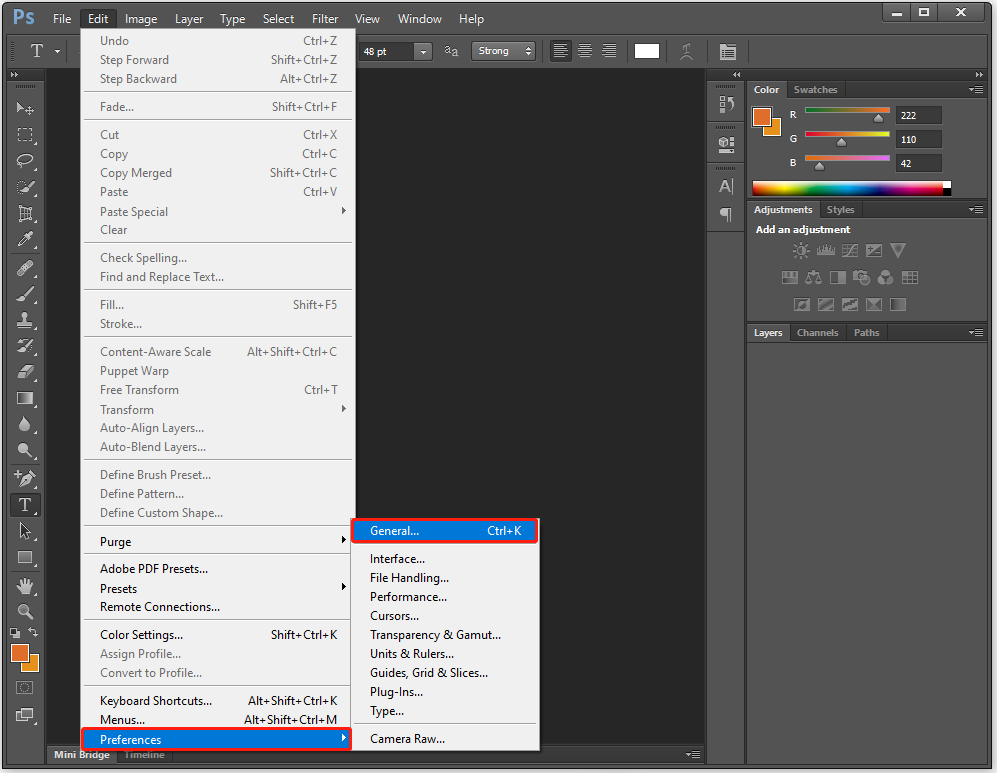Open the Character panel icon
The image size is (997, 773).
point(726,186)
